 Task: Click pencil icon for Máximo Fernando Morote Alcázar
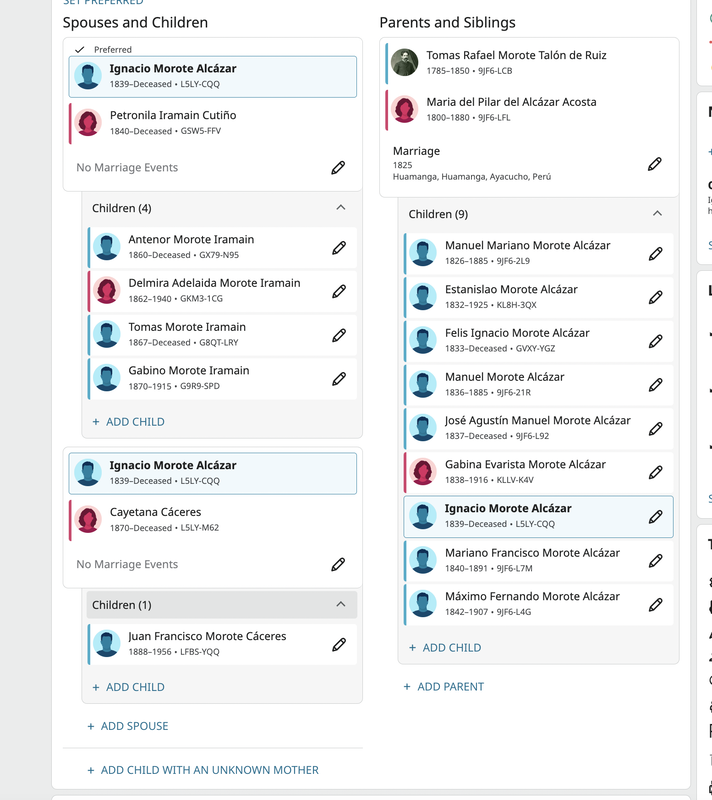(655, 605)
